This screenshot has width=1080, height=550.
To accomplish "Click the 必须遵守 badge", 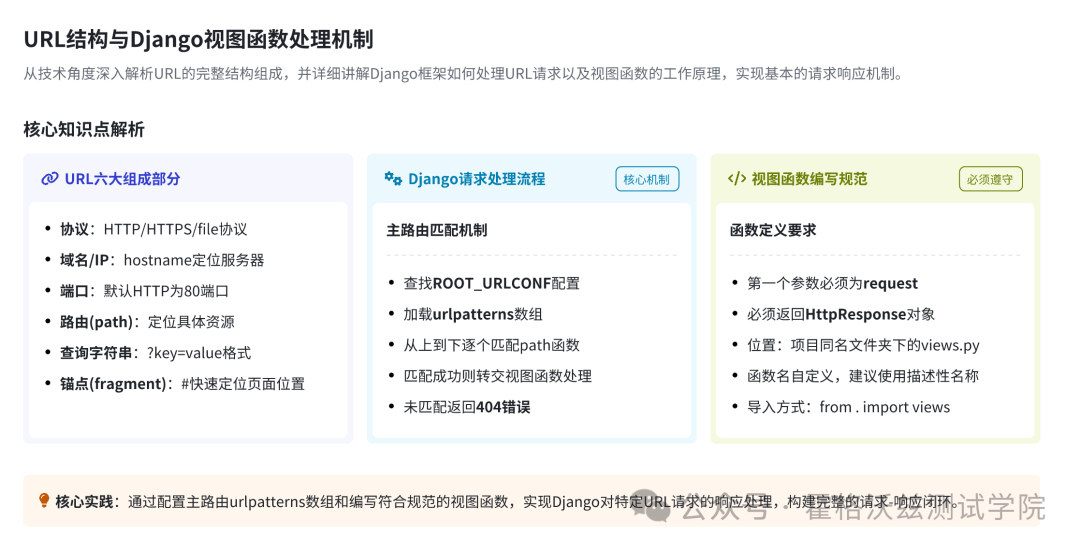I will 990,179.
